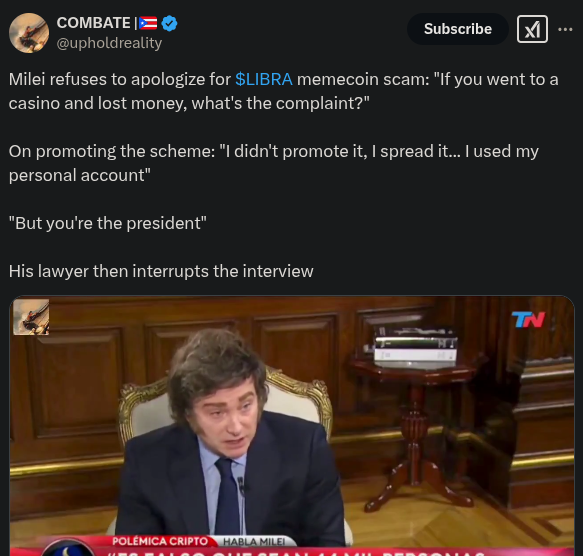
Task: Click the HABLA MILEI banner label
Action: (254, 541)
